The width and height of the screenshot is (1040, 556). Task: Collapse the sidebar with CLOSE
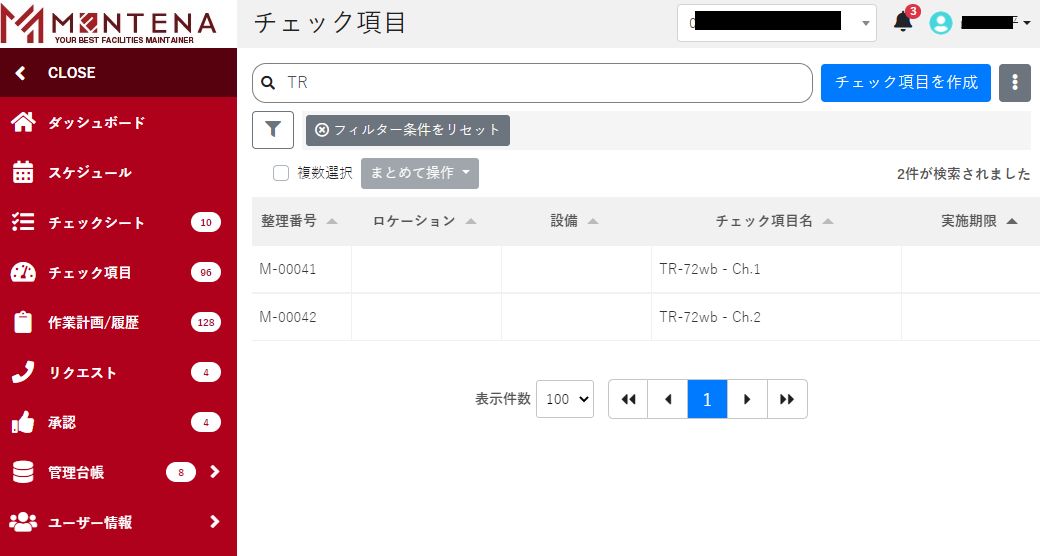coord(70,73)
